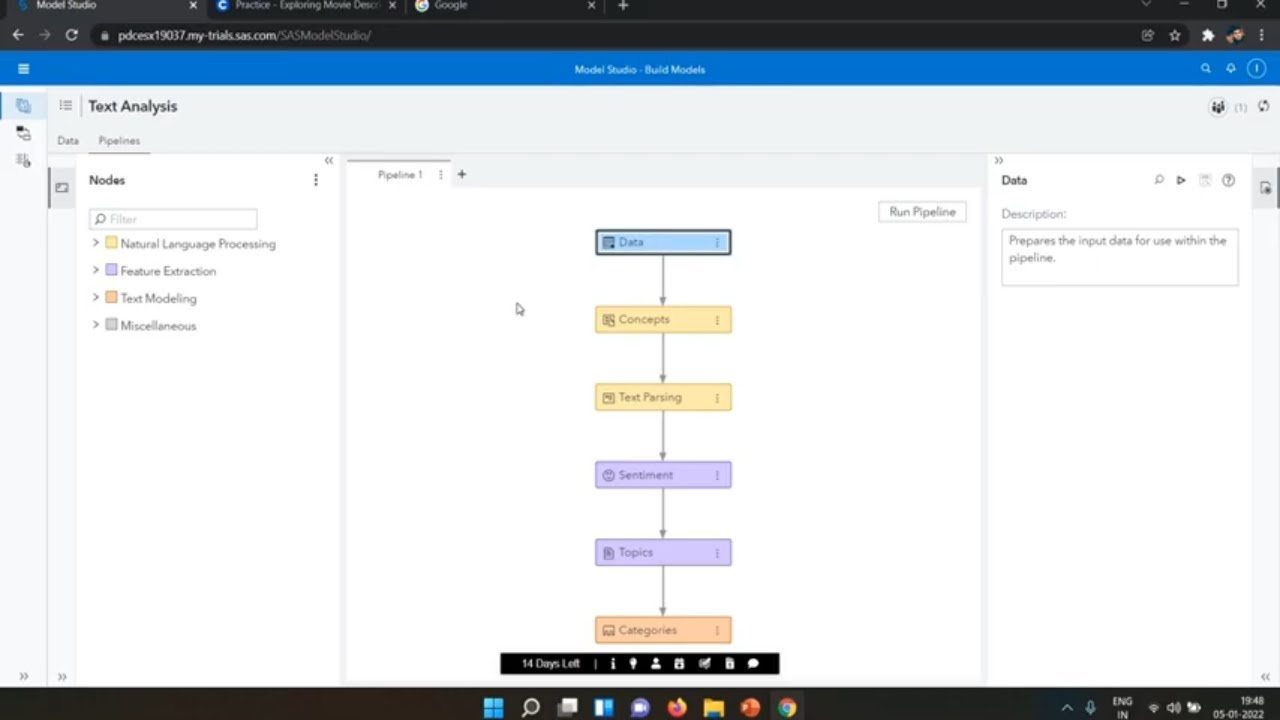1280x720 pixels.
Task: Open help icon in Data panel
Action: tap(1228, 180)
